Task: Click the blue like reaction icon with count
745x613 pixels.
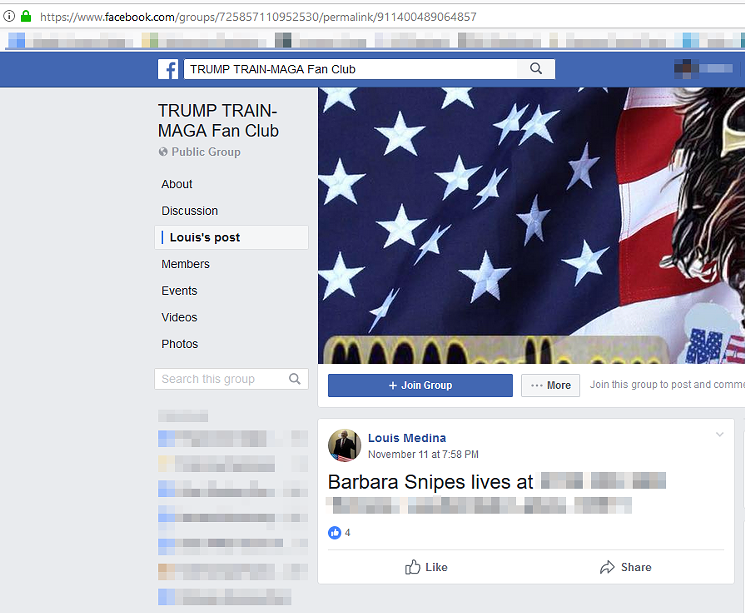Action: pyautogui.click(x=335, y=533)
